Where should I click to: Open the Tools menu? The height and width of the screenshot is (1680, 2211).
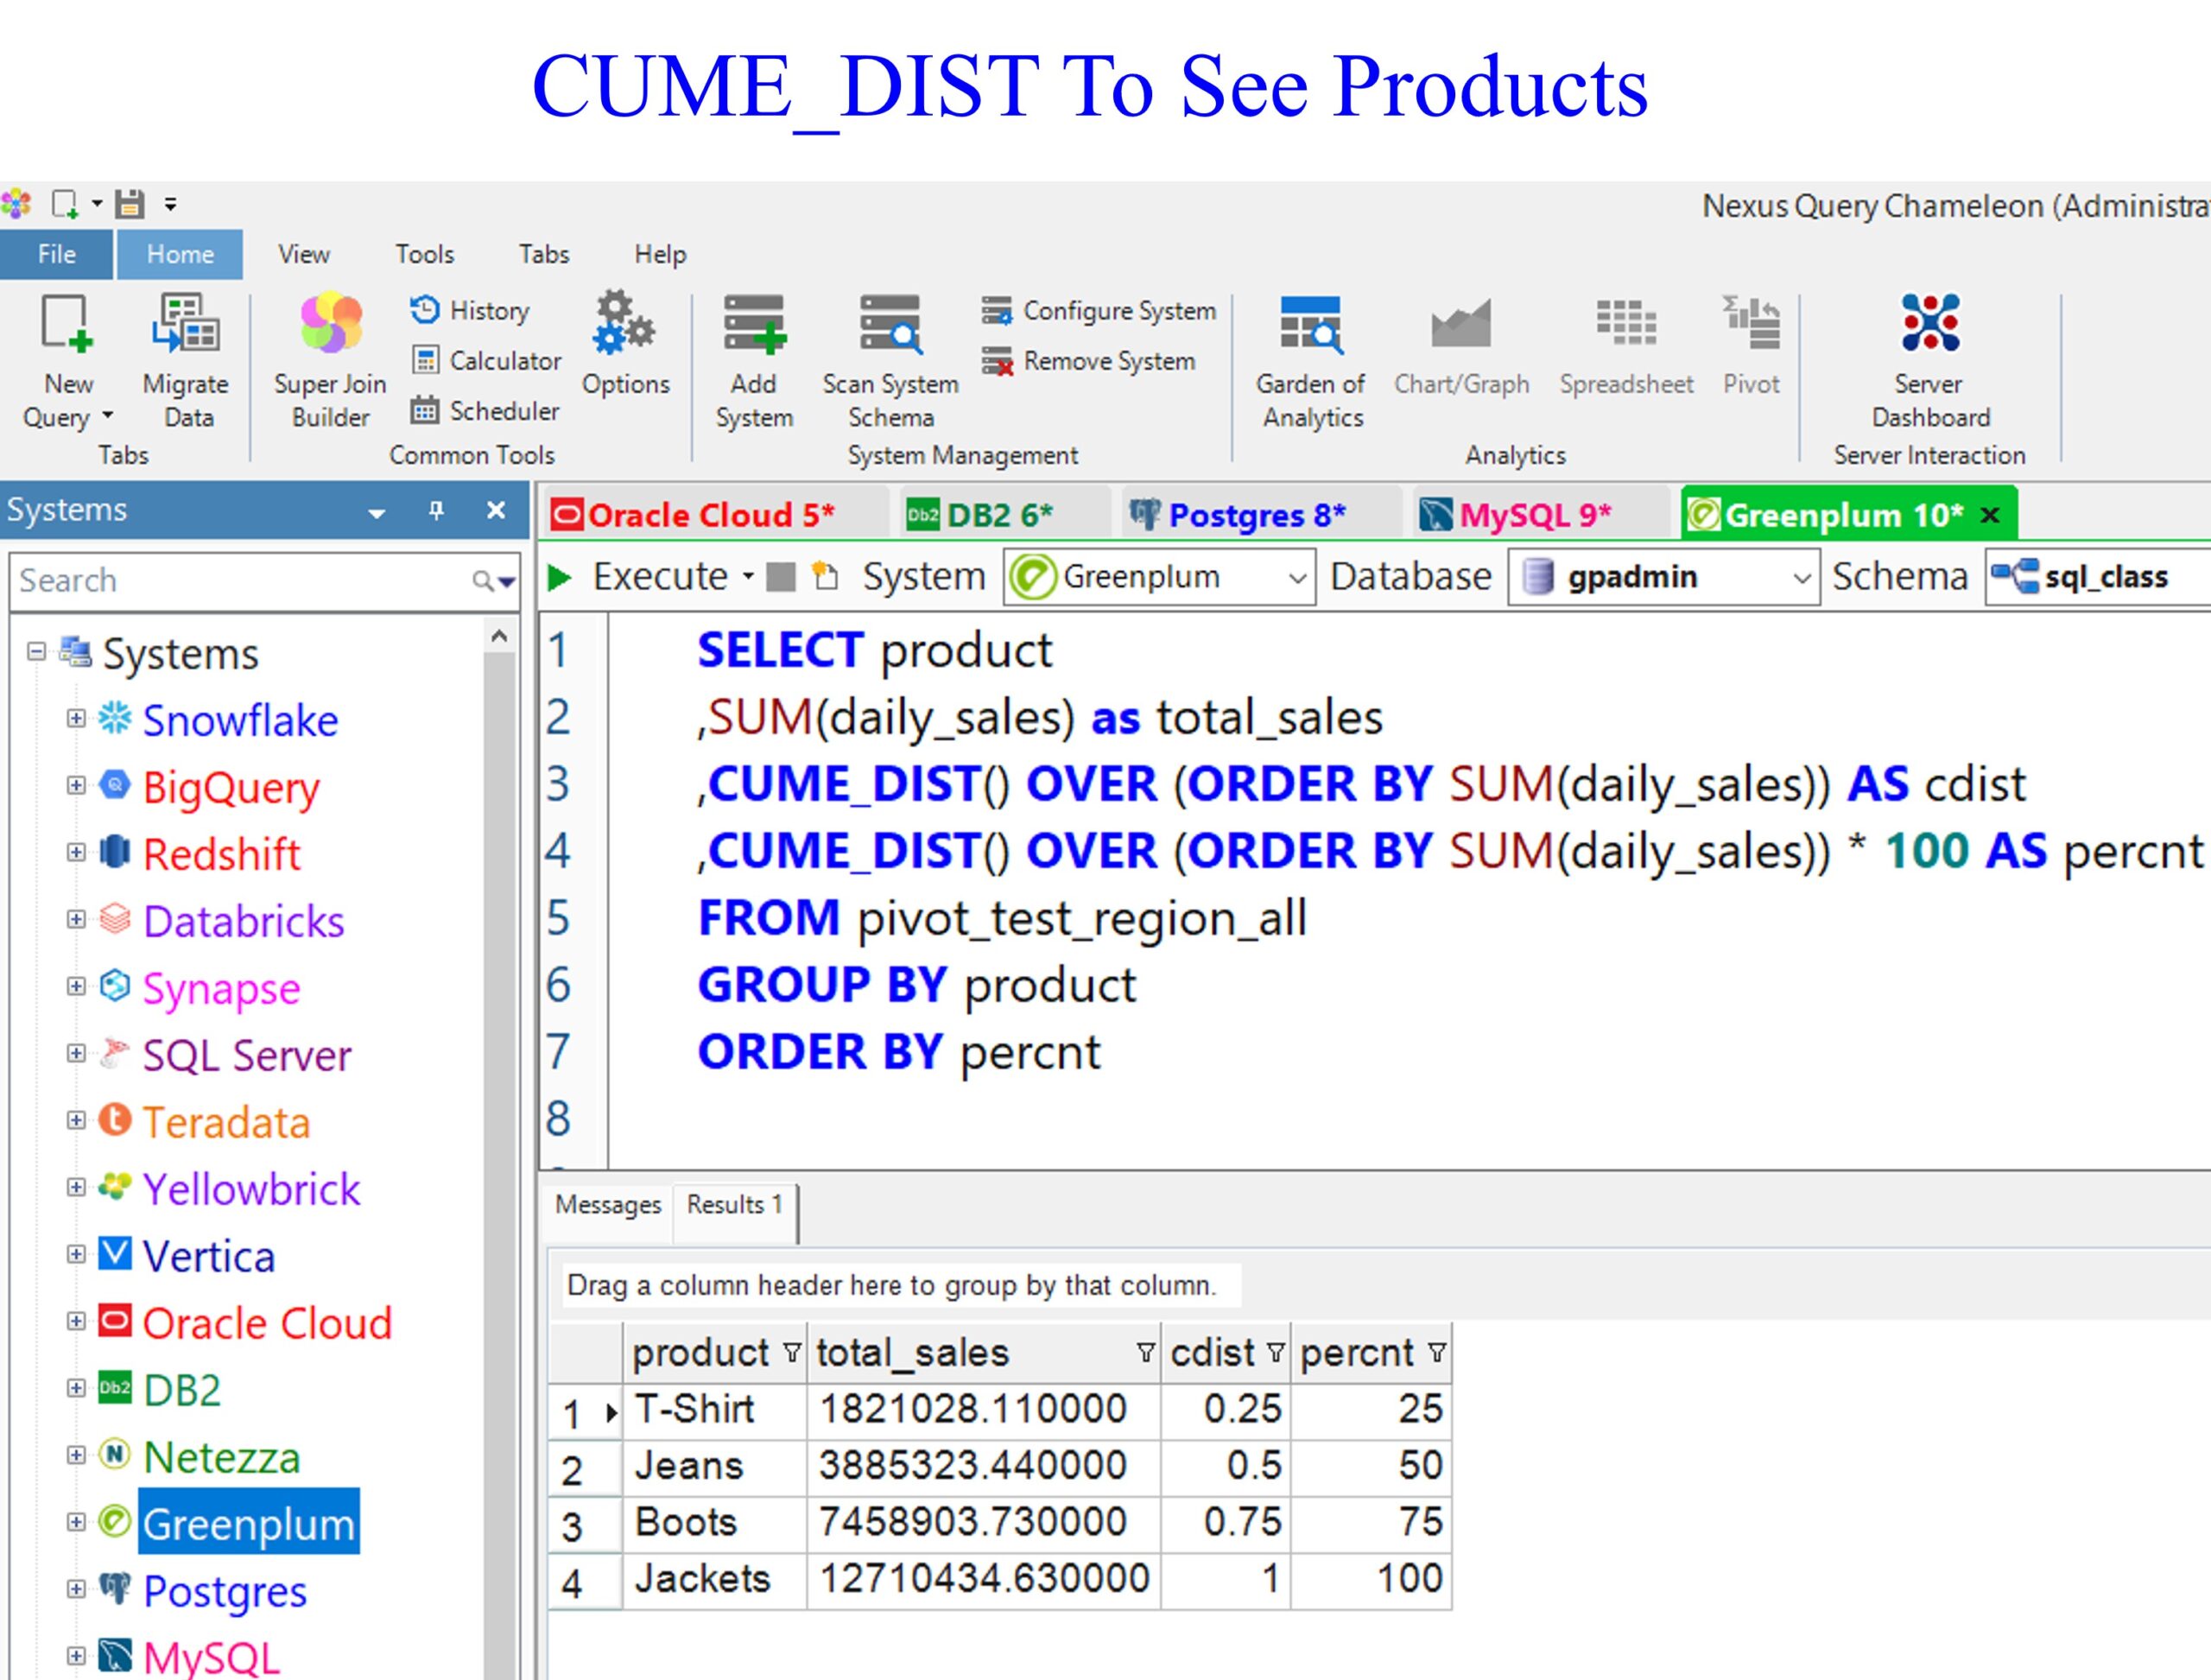click(424, 254)
